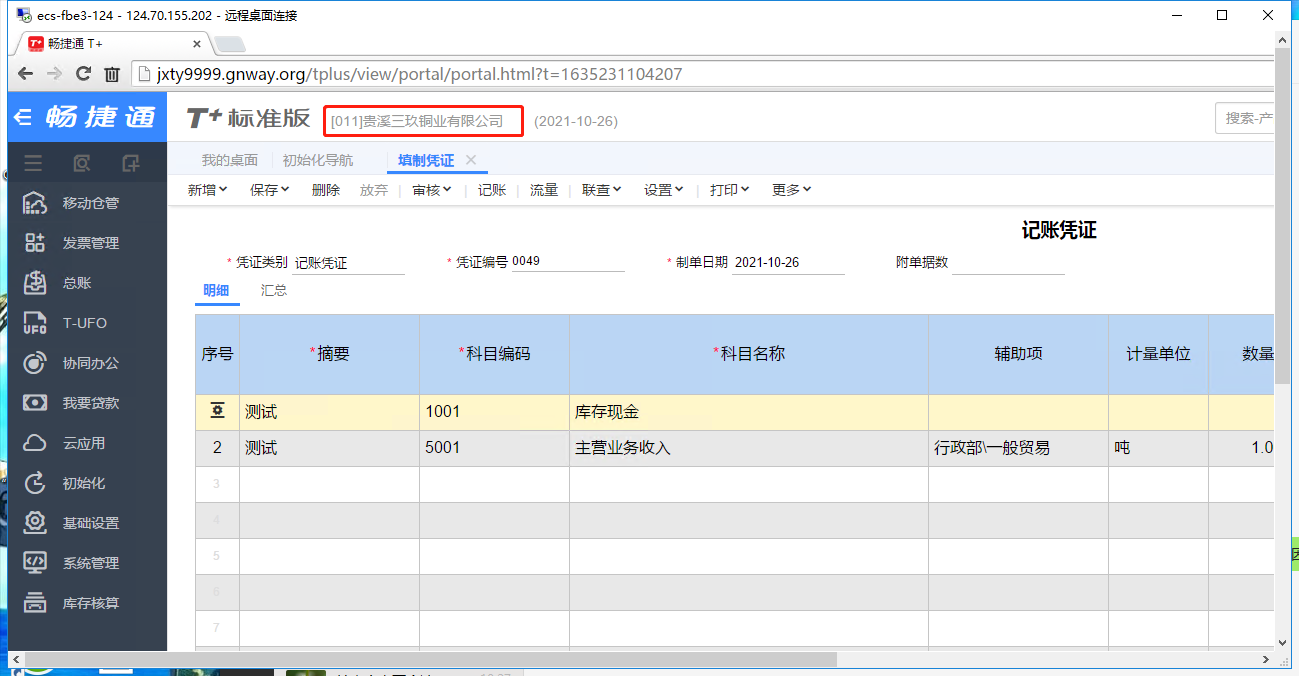Image resolution: width=1299 pixels, height=676 pixels.
Task: Open 总账 icon in the sidebar
Action: [x=35, y=283]
